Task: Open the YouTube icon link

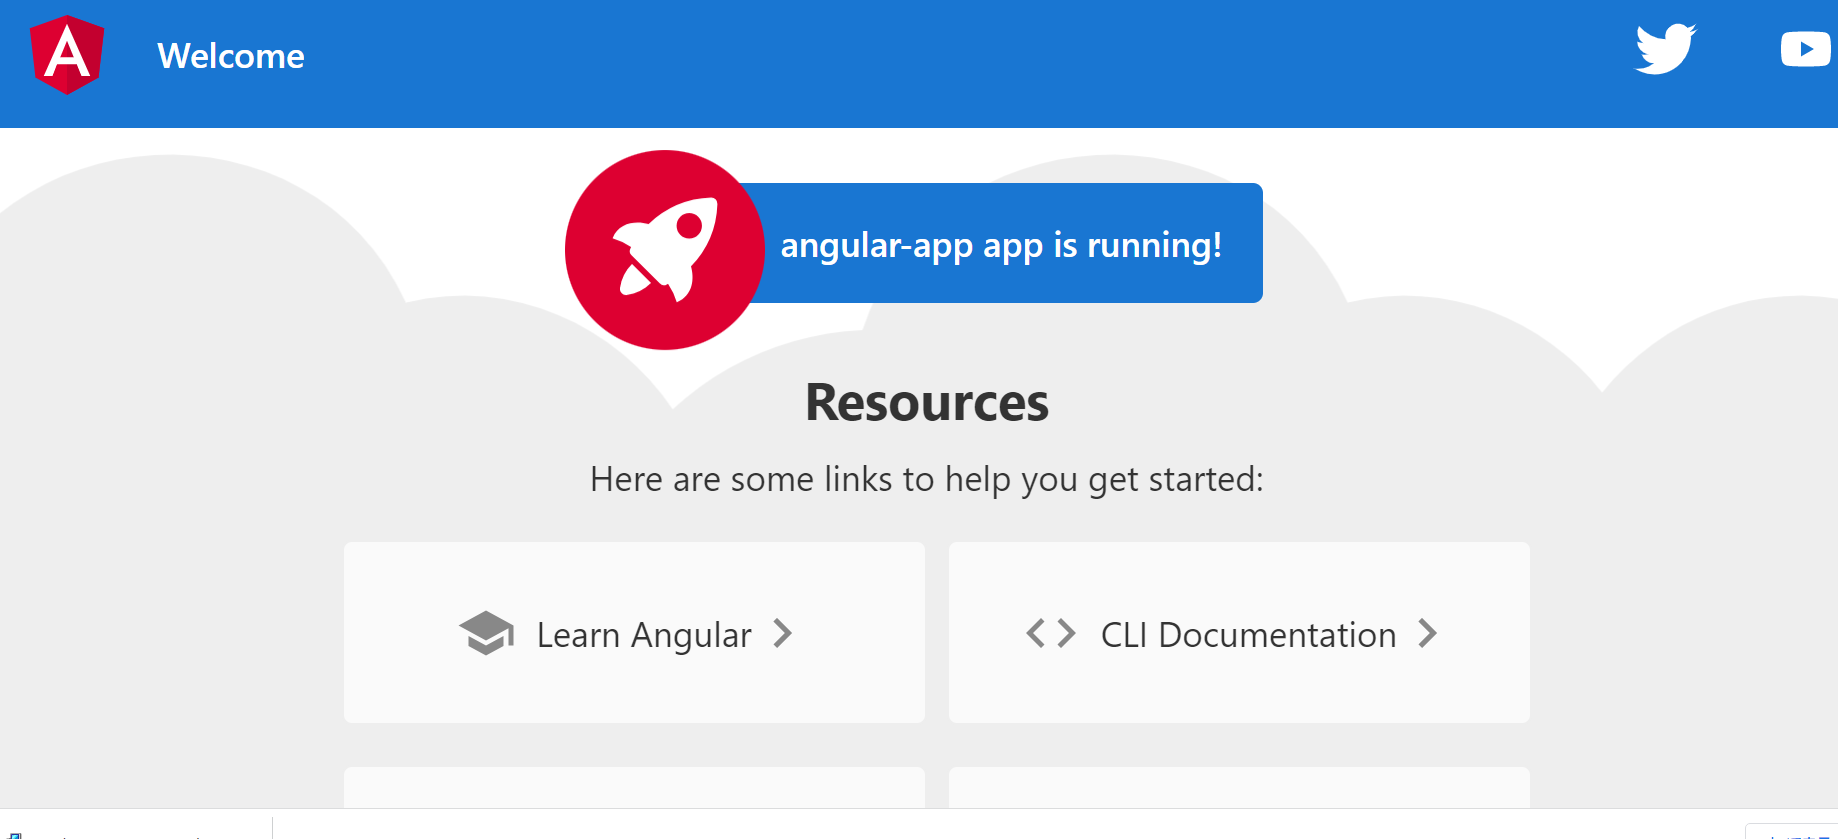Action: click(1806, 49)
